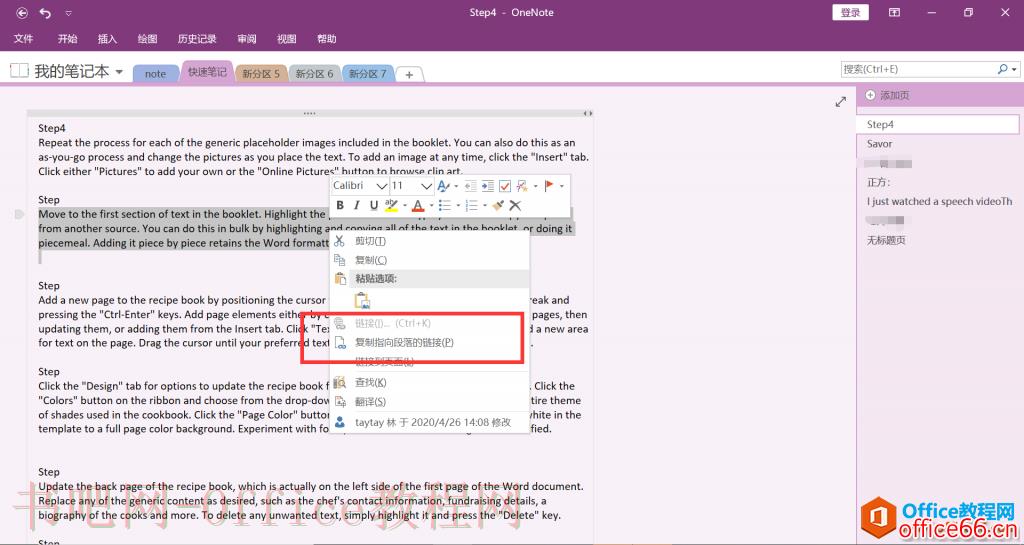1024x545 pixels.
Task: Apply yellow text highlight color
Action: pyautogui.click(x=391, y=206)
